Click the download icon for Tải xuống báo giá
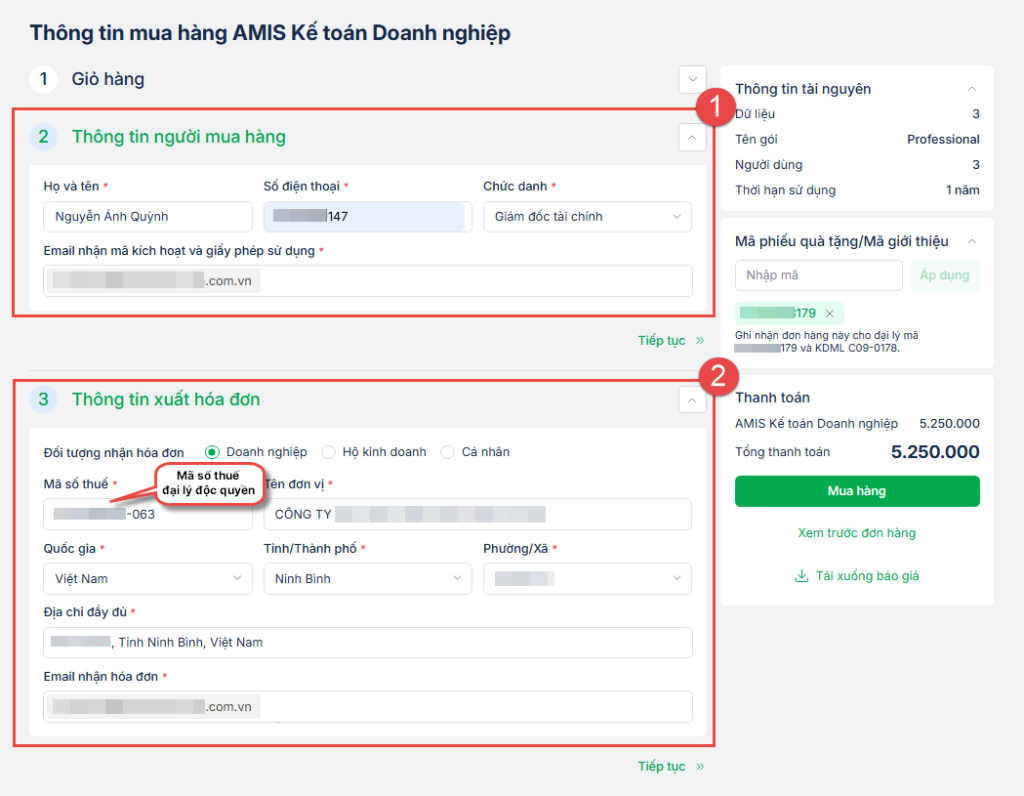Screen dimensions: 1024x796 [801, 576]
